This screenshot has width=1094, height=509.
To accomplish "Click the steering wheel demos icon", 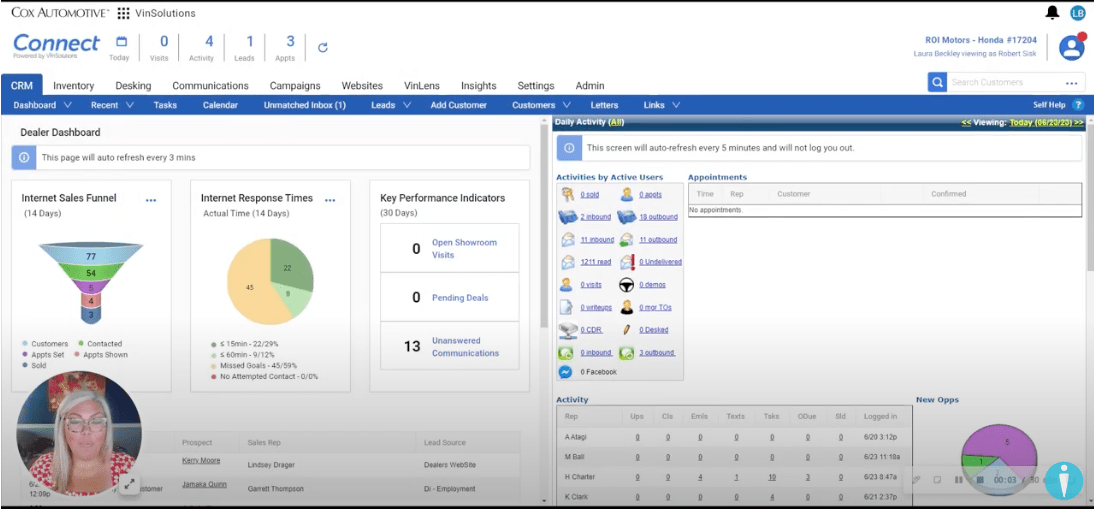I will pyautogui.click(x=627, y=284).
